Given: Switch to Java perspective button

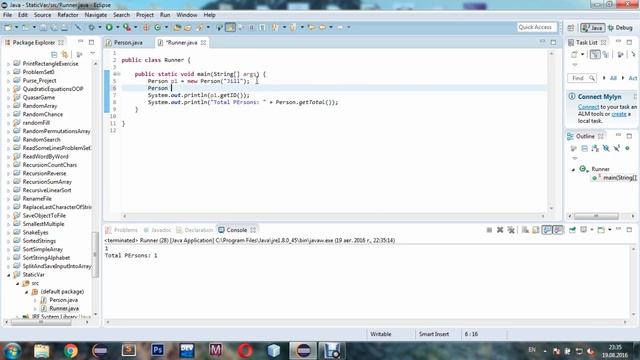Looking at the screenshot, I should point(593,27).
